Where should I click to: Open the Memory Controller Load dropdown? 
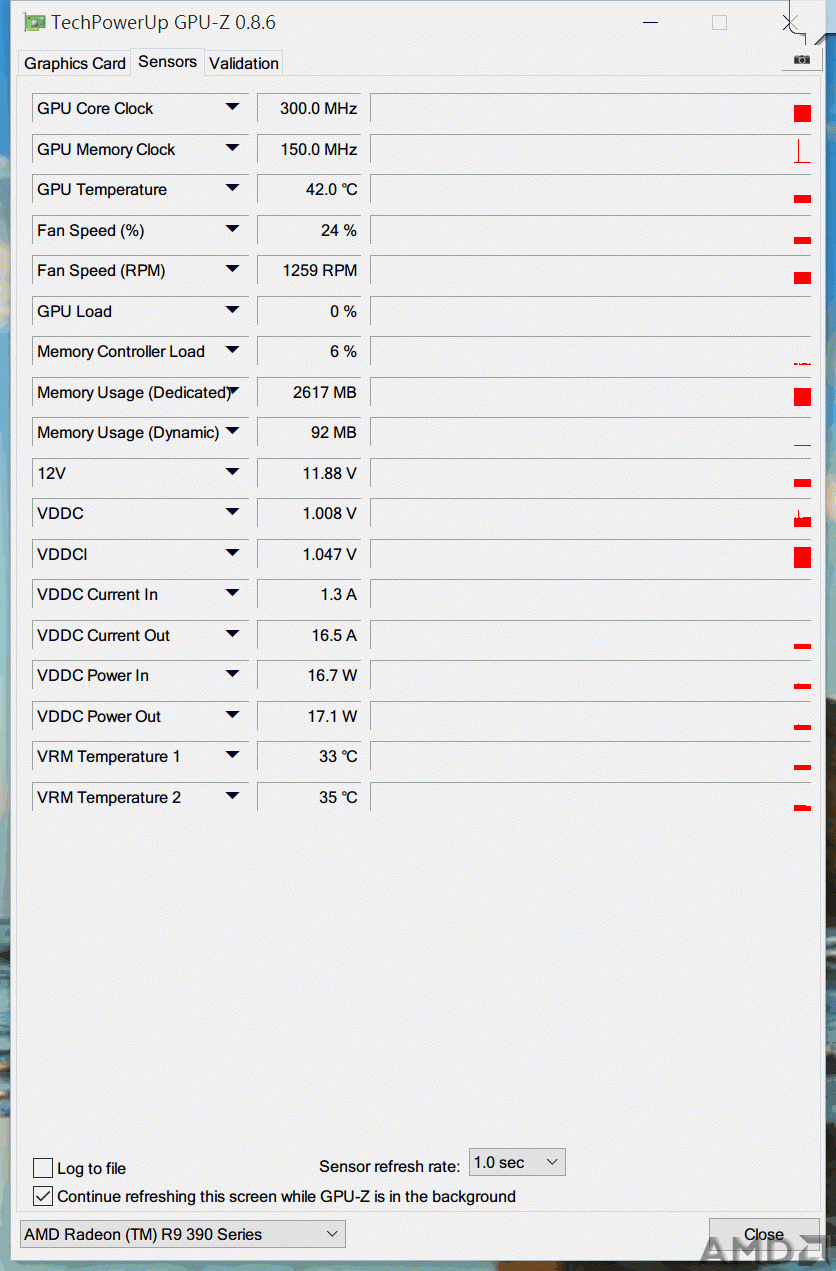click(232, 350)
